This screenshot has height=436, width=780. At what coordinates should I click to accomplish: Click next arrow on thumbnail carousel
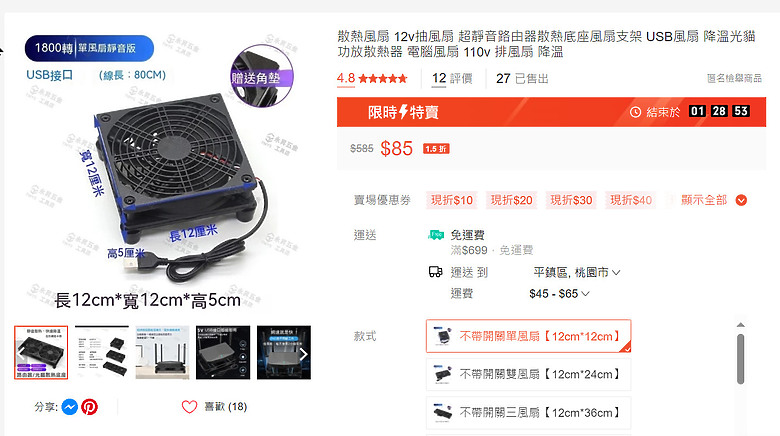[303, 354]
